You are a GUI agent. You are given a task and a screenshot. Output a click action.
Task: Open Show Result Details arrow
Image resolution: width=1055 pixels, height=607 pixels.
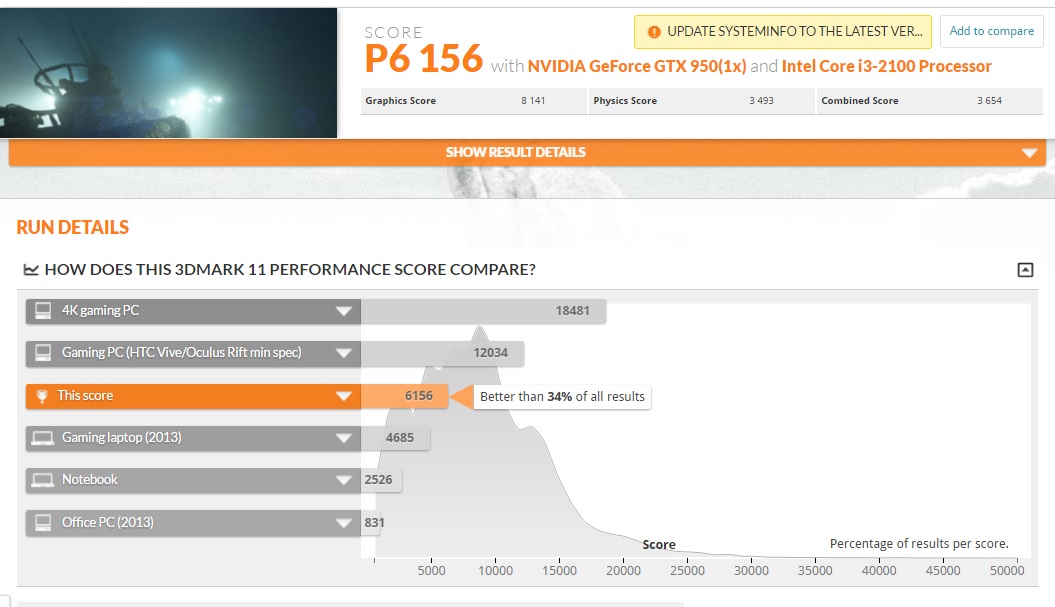tap(1029, 153)
